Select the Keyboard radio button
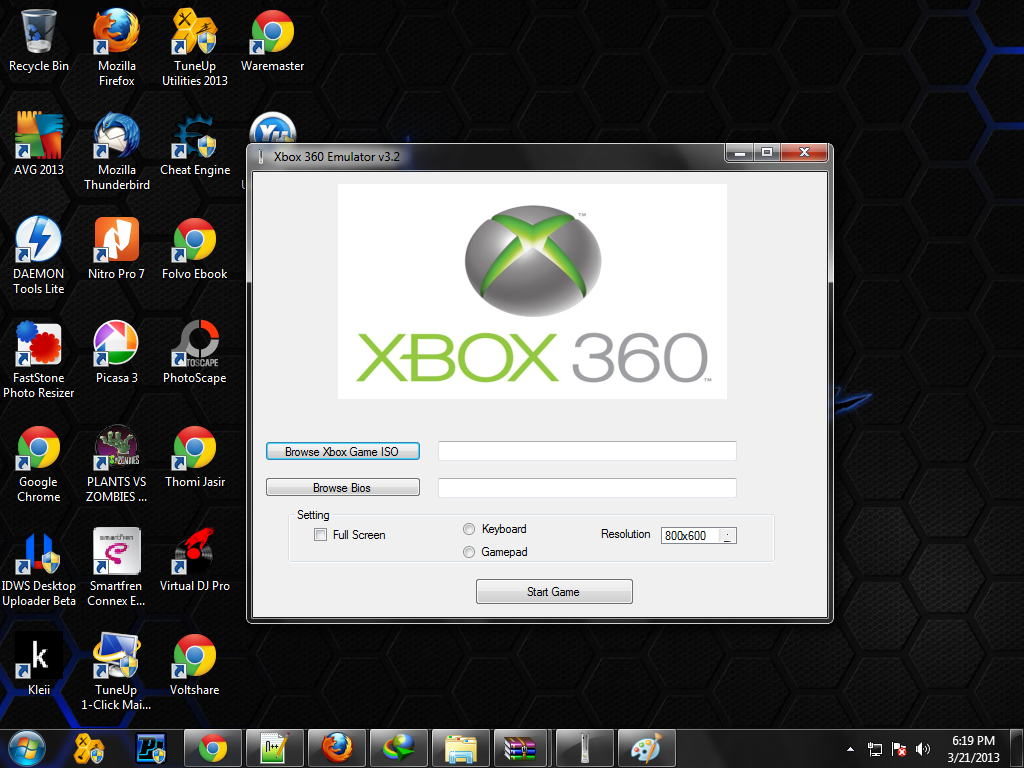 [469, 529]
